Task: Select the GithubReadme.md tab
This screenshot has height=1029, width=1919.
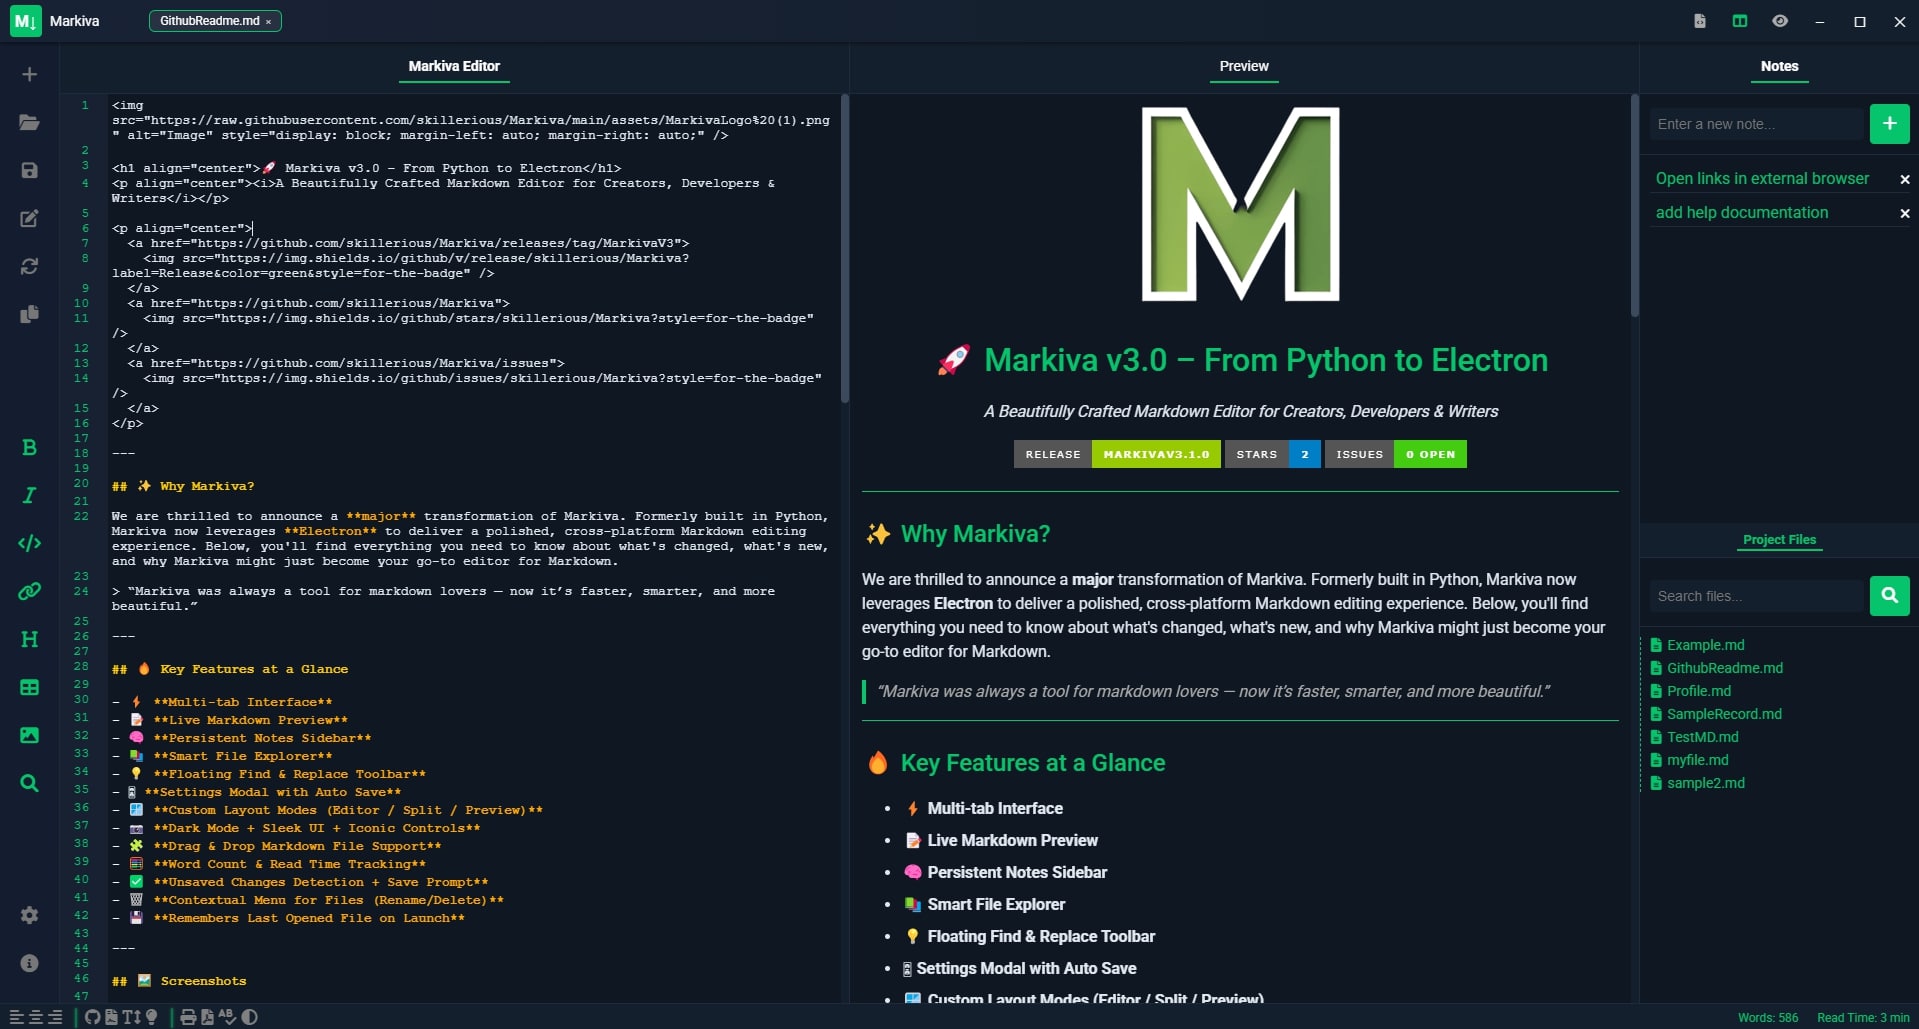Action: 209,21
